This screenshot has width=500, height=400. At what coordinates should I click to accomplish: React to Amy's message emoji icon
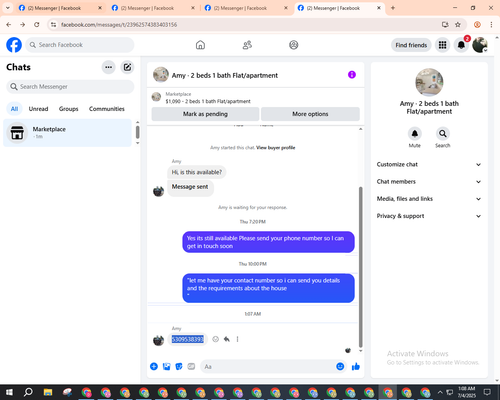[x=216, y=339]
